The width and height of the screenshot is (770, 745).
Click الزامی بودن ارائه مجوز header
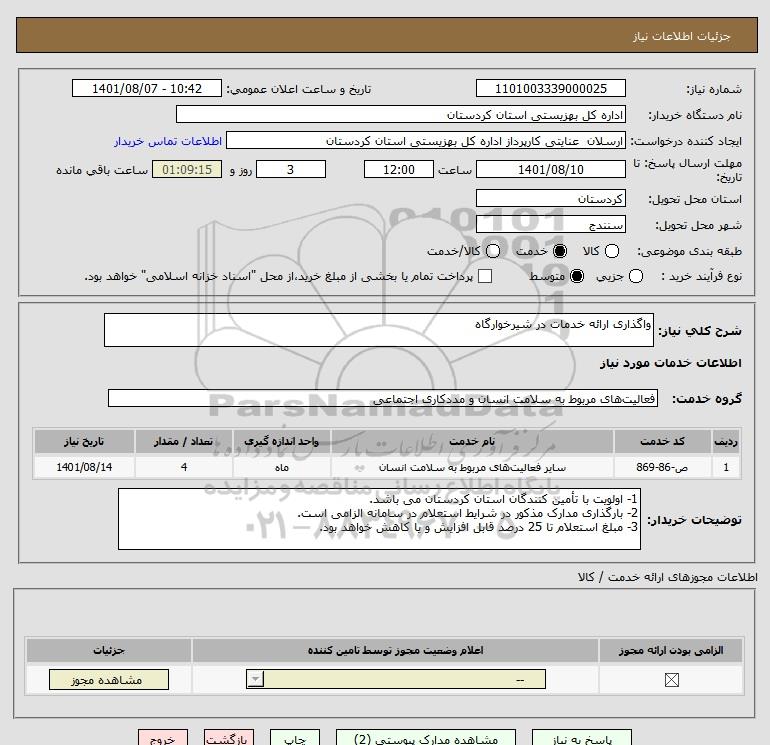[x=671, y=650]
